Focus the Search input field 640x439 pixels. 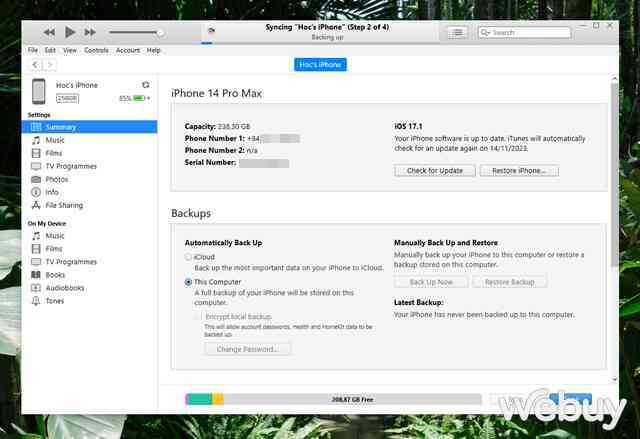(x=524, y=33)
